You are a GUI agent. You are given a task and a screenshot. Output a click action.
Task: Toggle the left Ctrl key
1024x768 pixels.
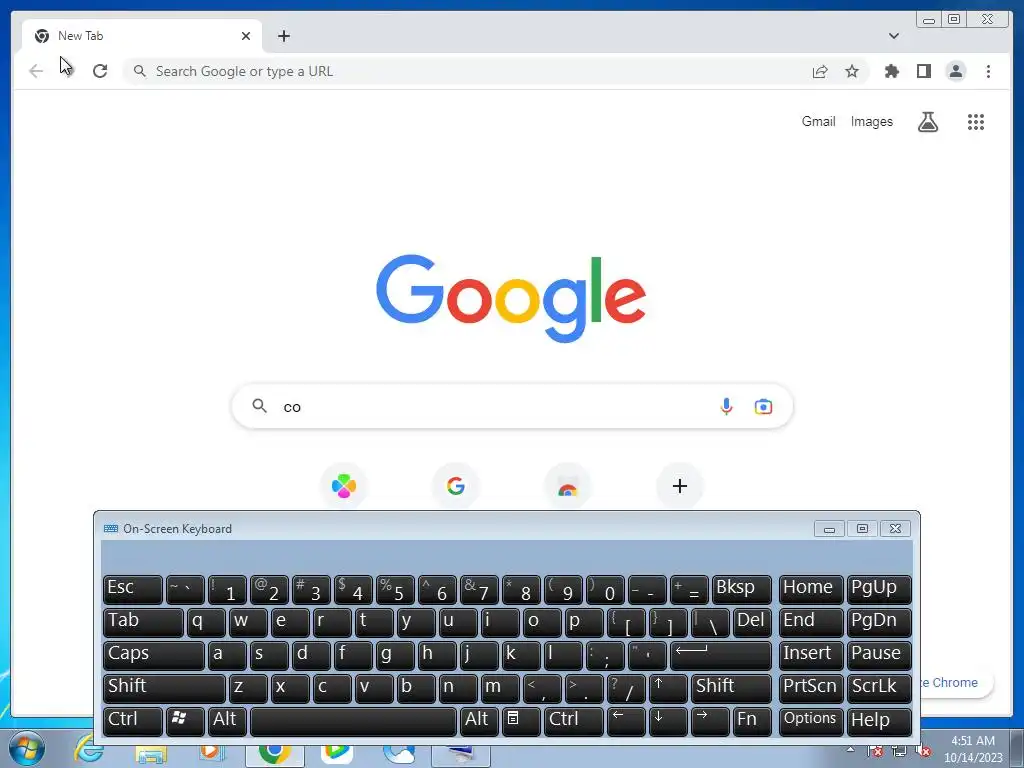click(133, 721)
